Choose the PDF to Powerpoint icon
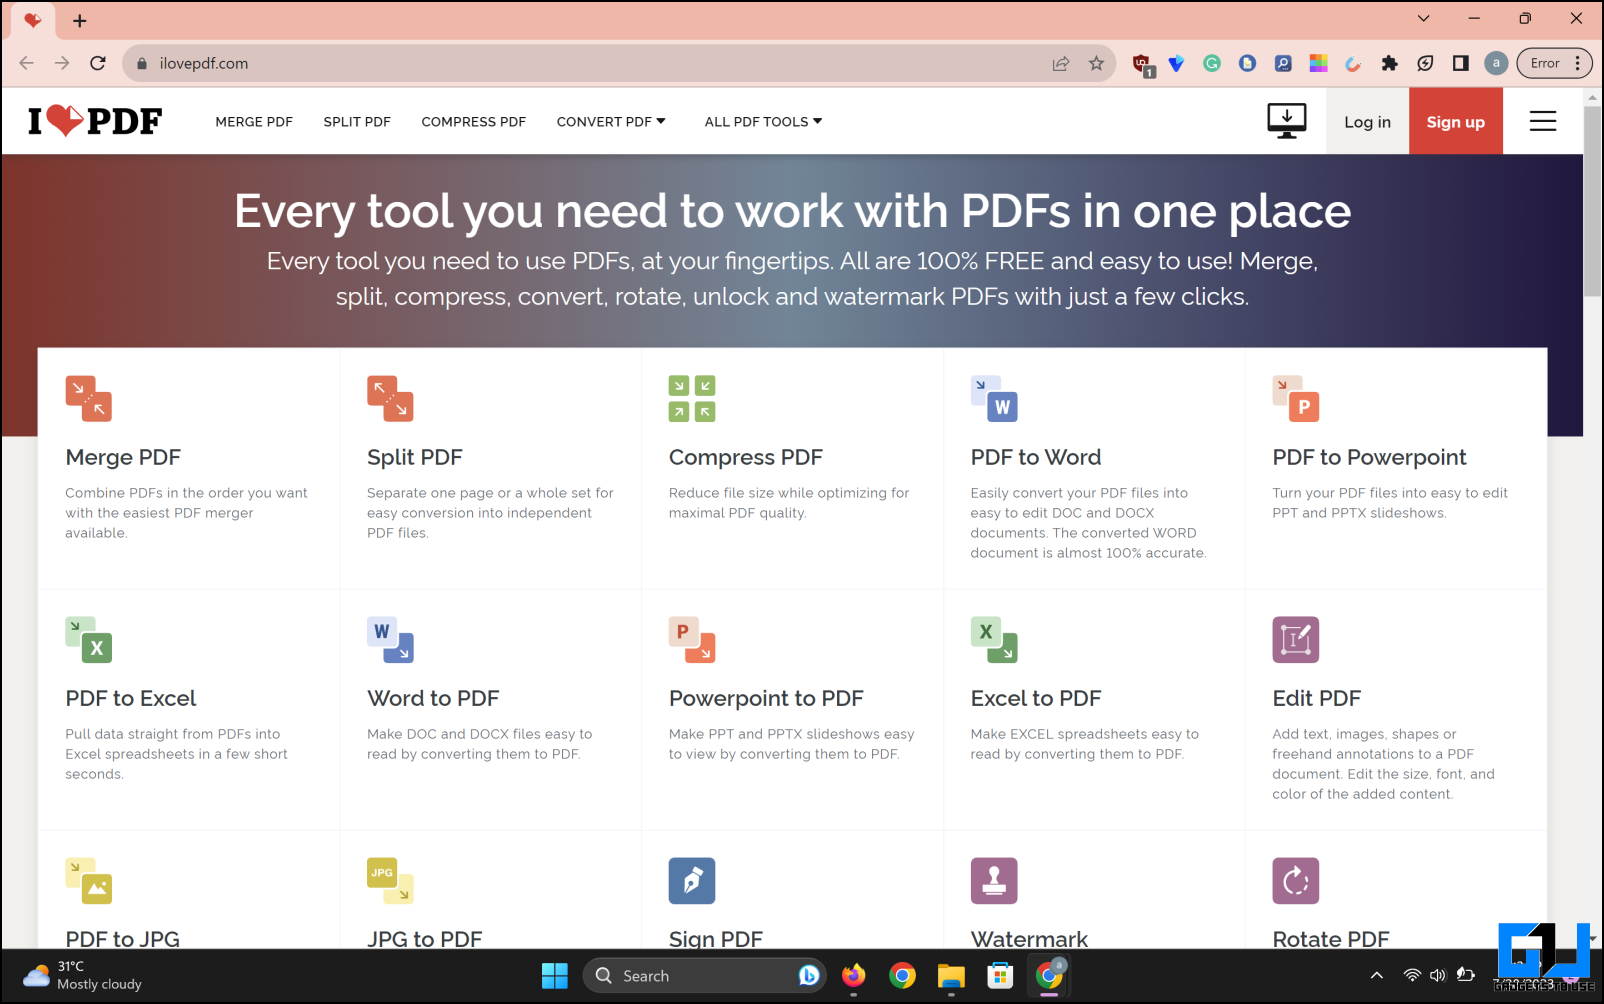This screenshot has width=1604, height=1004. click(1296, 398)
